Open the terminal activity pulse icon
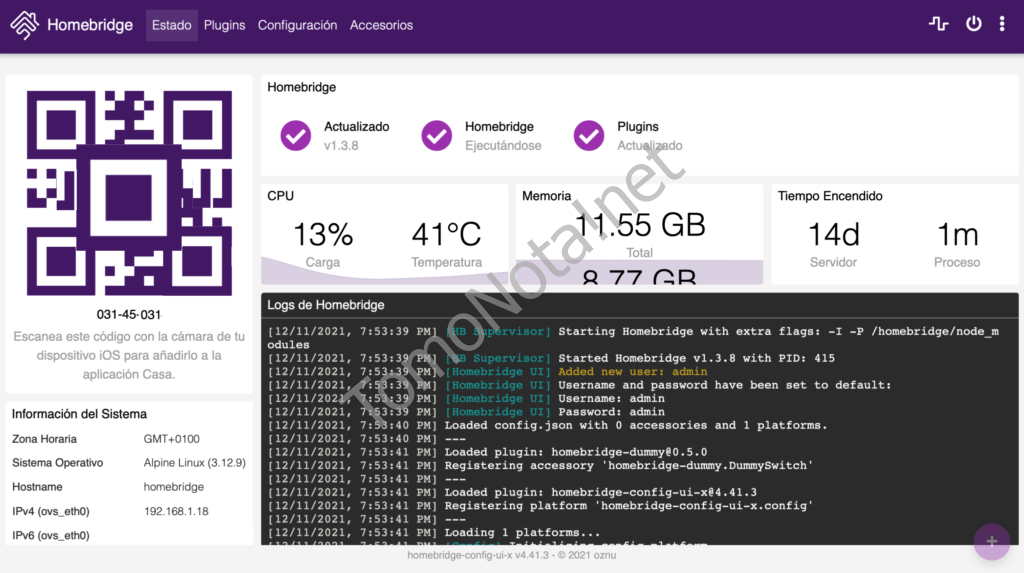This screenshot has height=573, width=1024. pyautogui.click(x=938, y=24)
